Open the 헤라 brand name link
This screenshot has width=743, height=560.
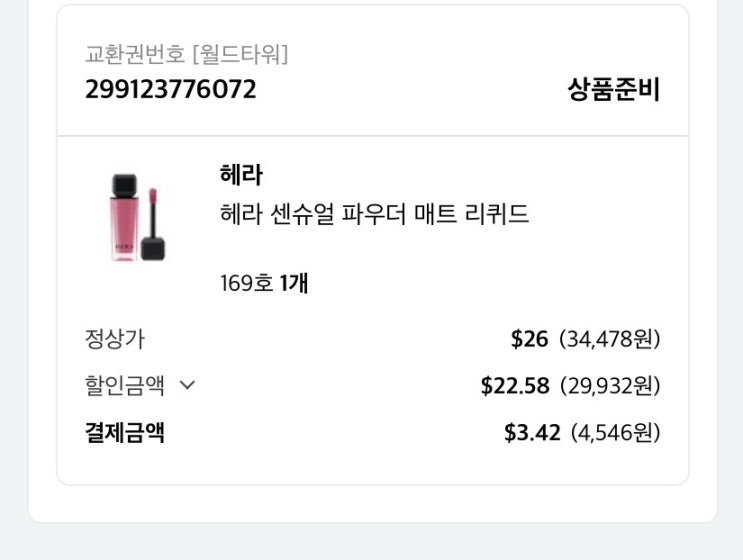tap(241, 174)
